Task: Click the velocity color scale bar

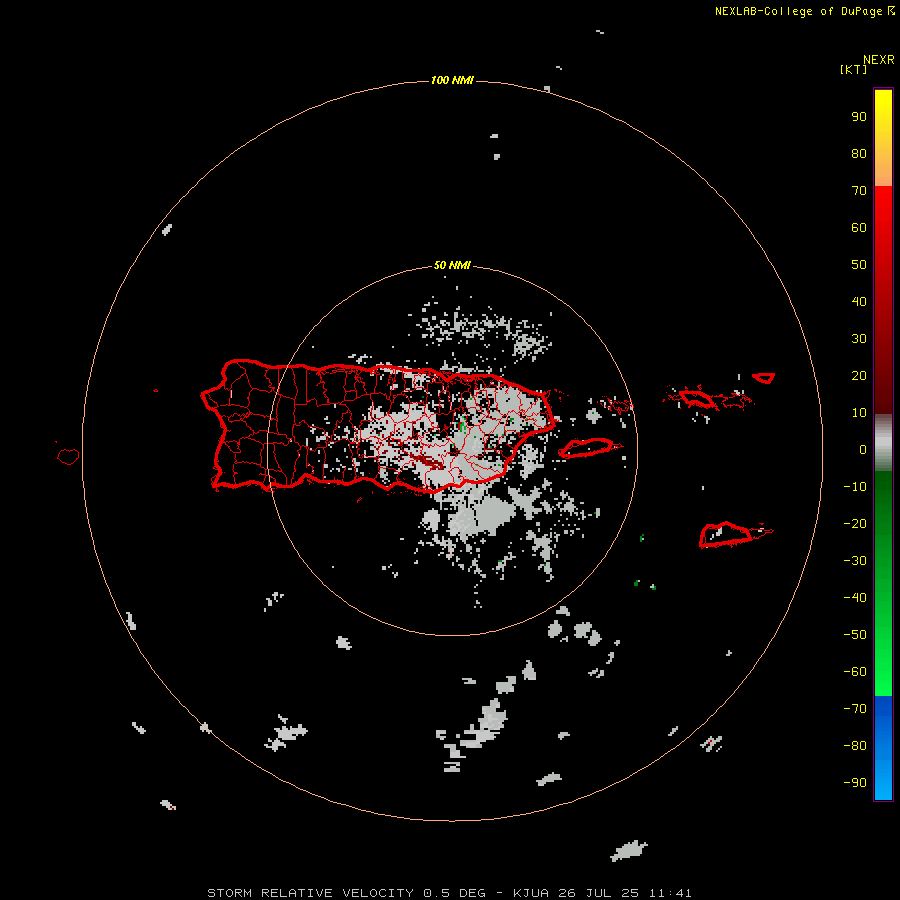Action: 883,444
